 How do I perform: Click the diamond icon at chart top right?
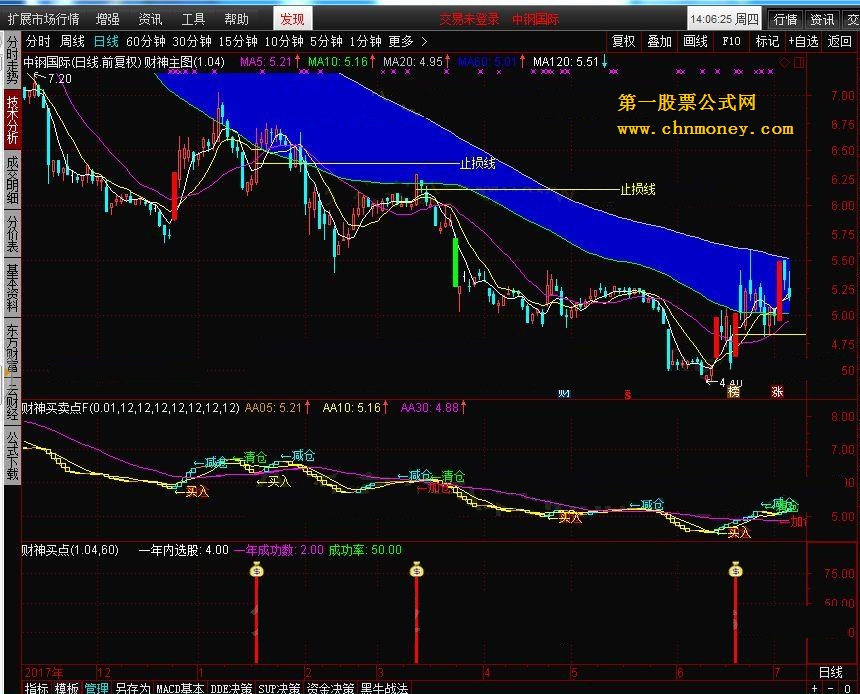point(784,63)
